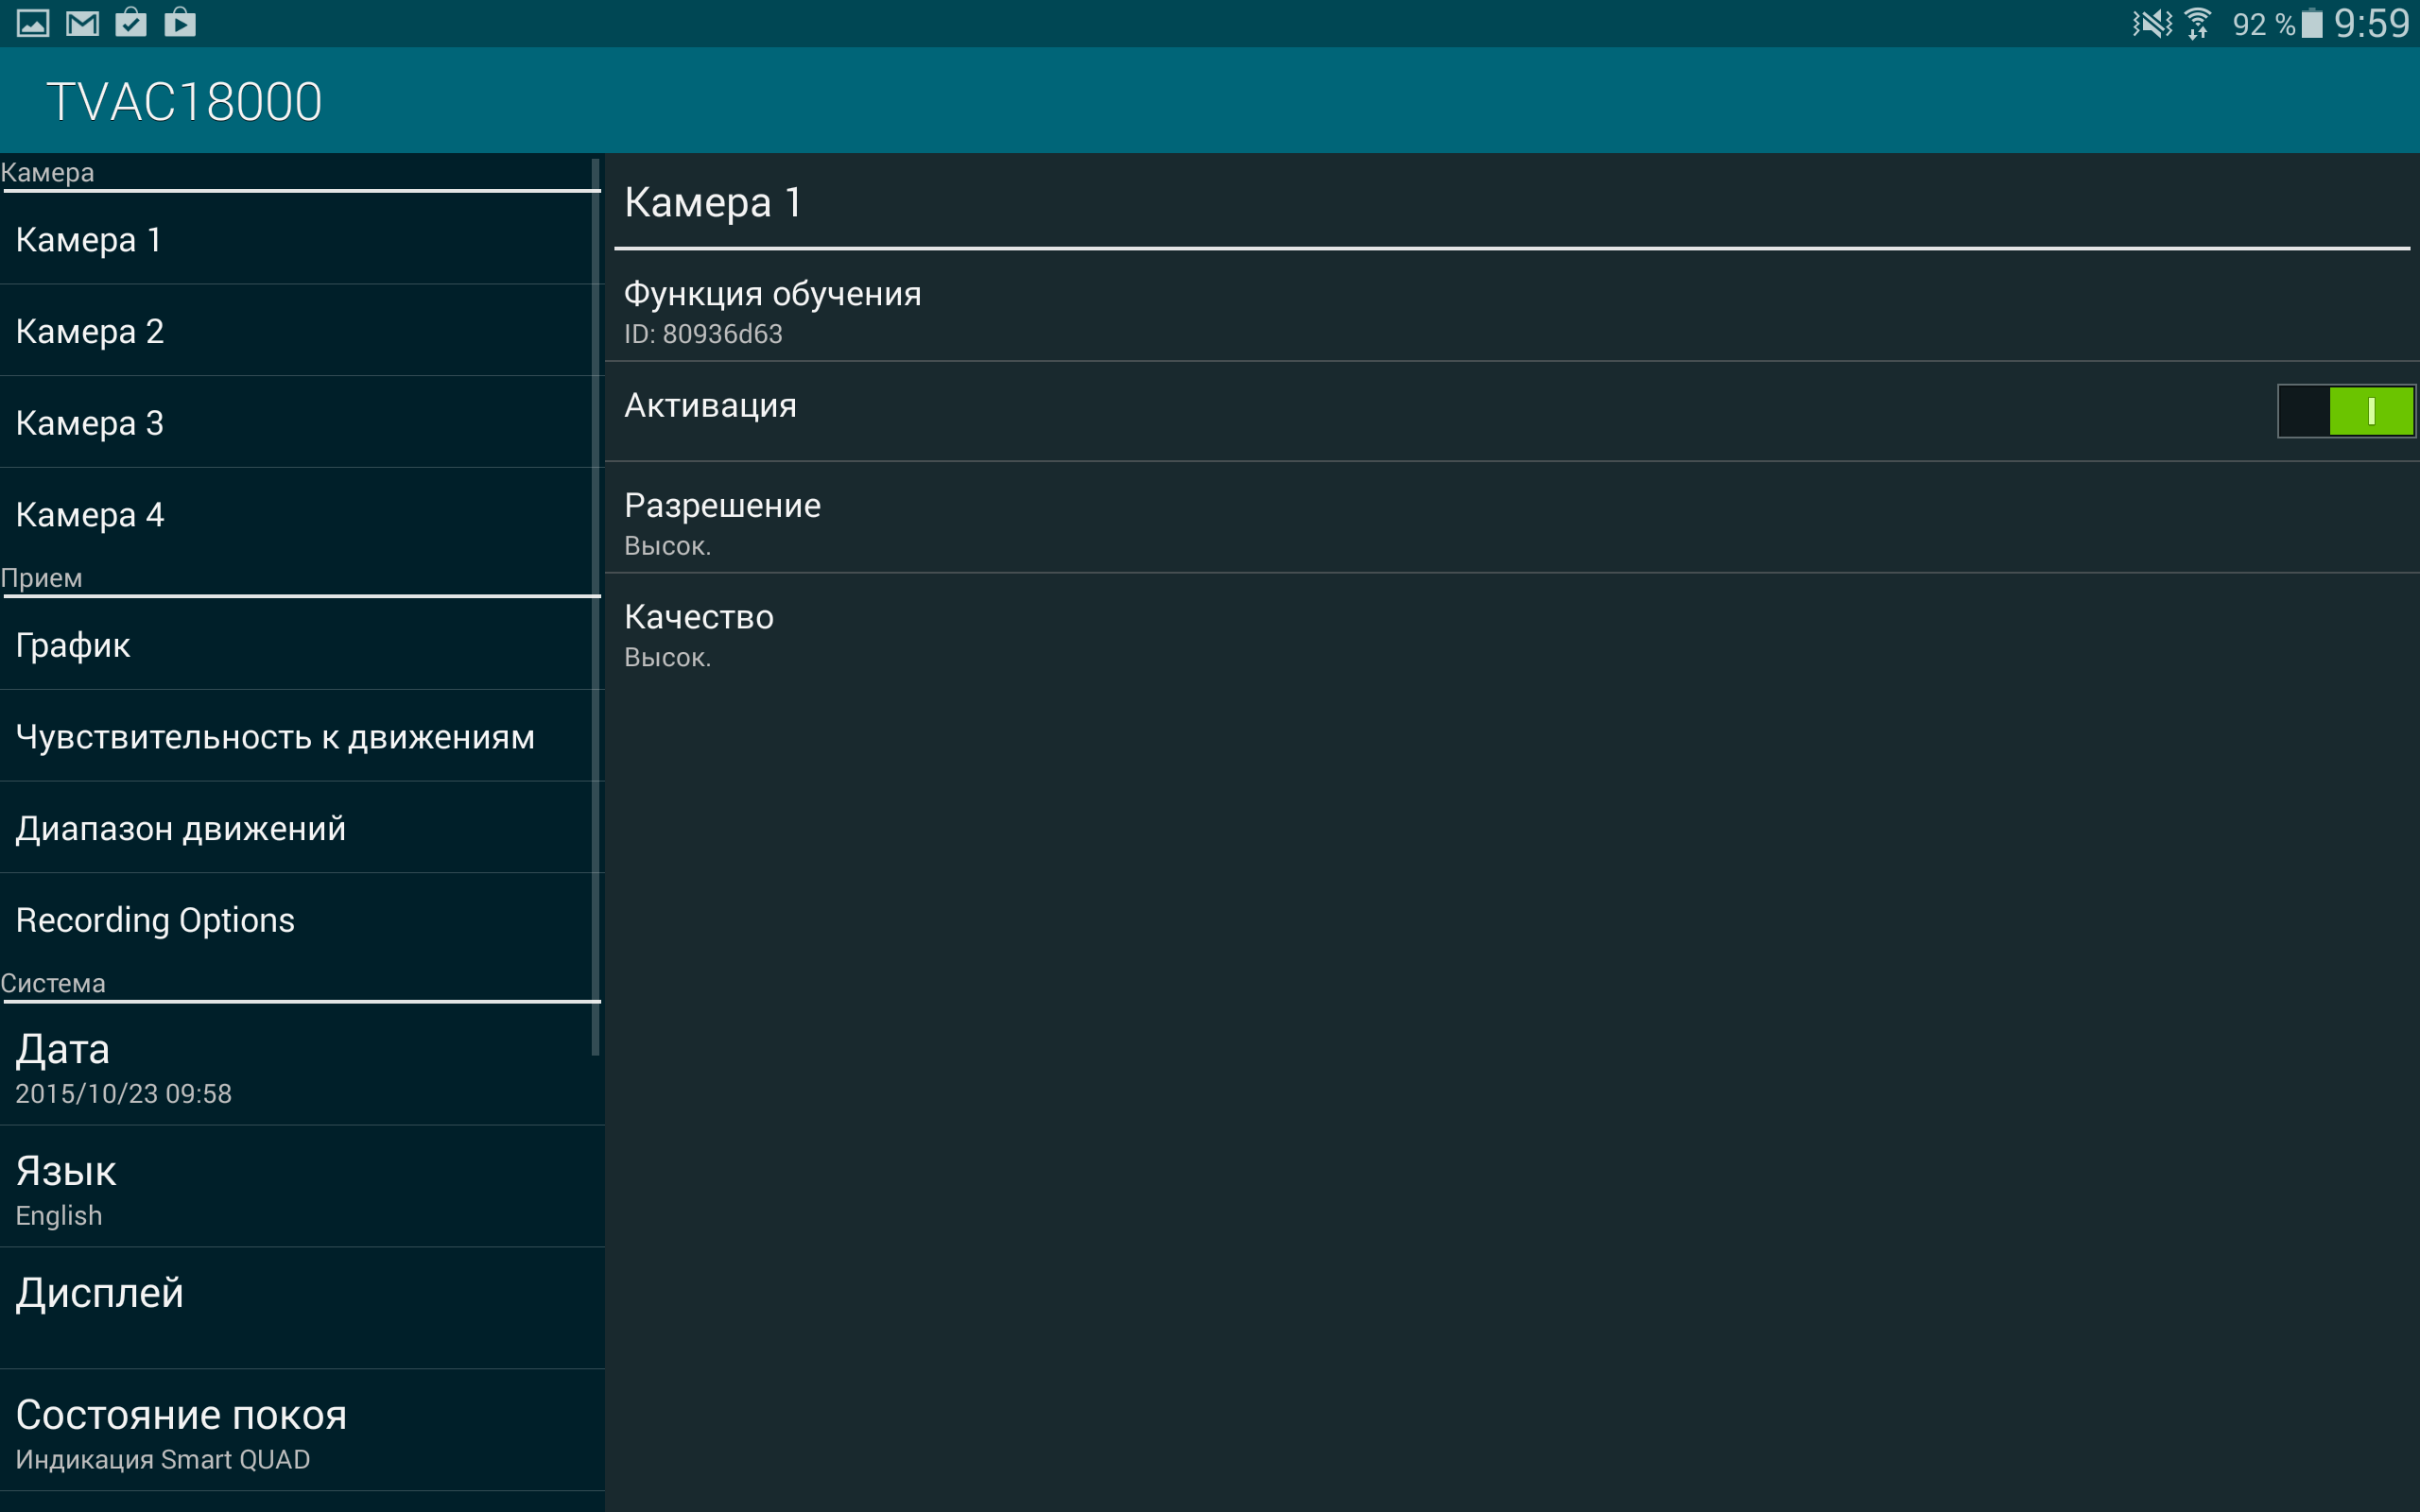
Task: Open Диапазон движений settings
Action: (x=301, y=828)
